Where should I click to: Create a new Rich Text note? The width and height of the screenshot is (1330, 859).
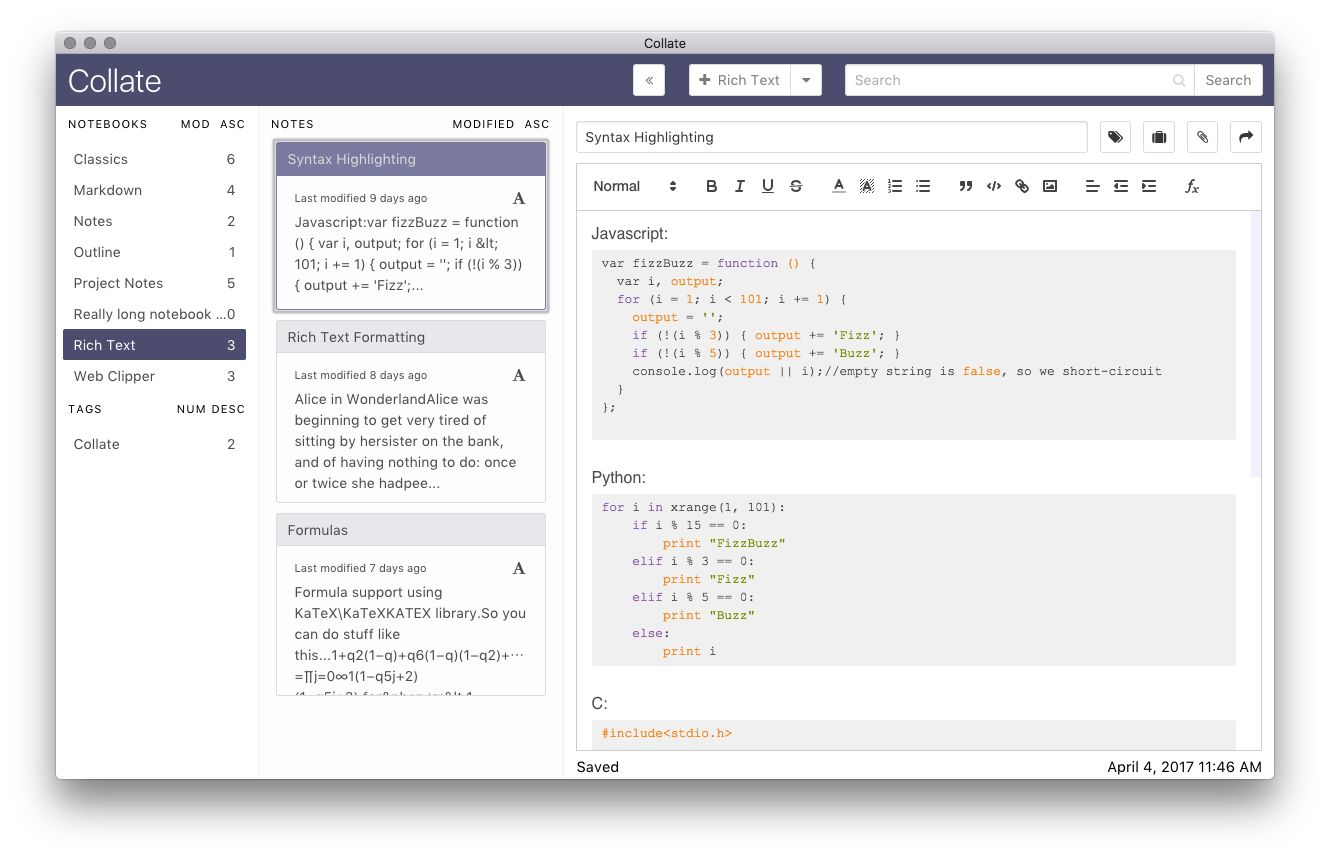point(740,80)
